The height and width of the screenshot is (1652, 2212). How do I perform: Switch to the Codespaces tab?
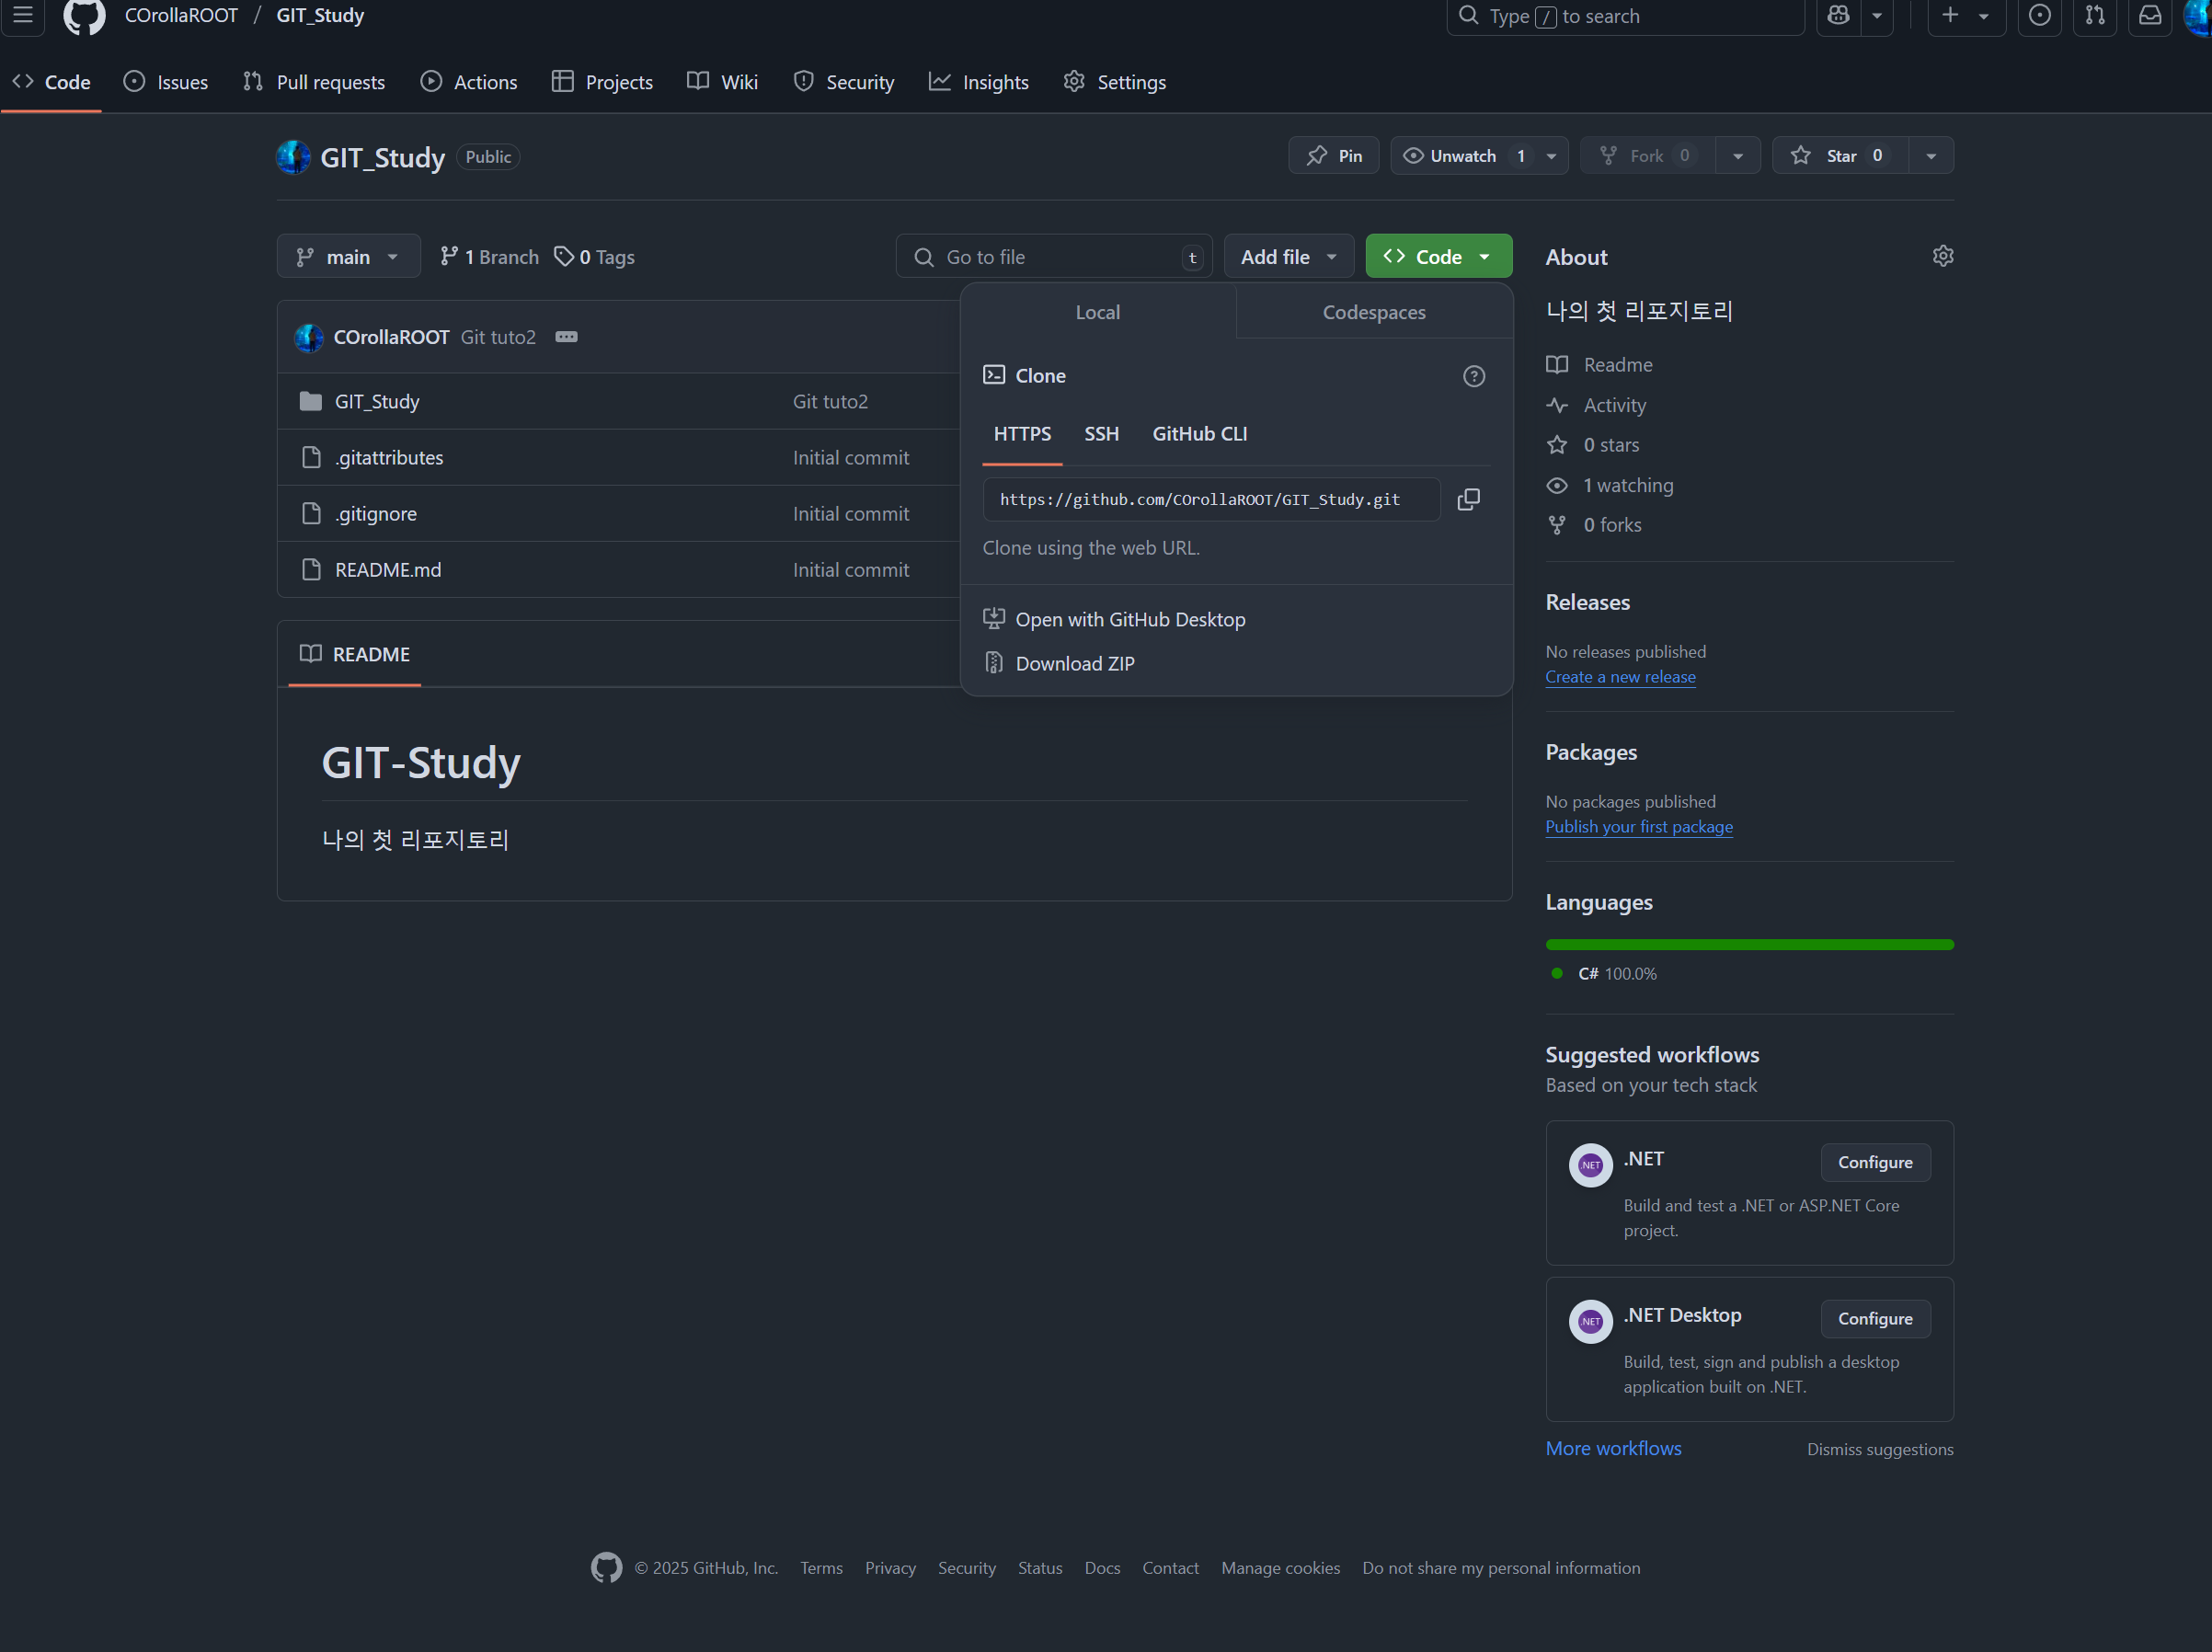point(1374,312)
